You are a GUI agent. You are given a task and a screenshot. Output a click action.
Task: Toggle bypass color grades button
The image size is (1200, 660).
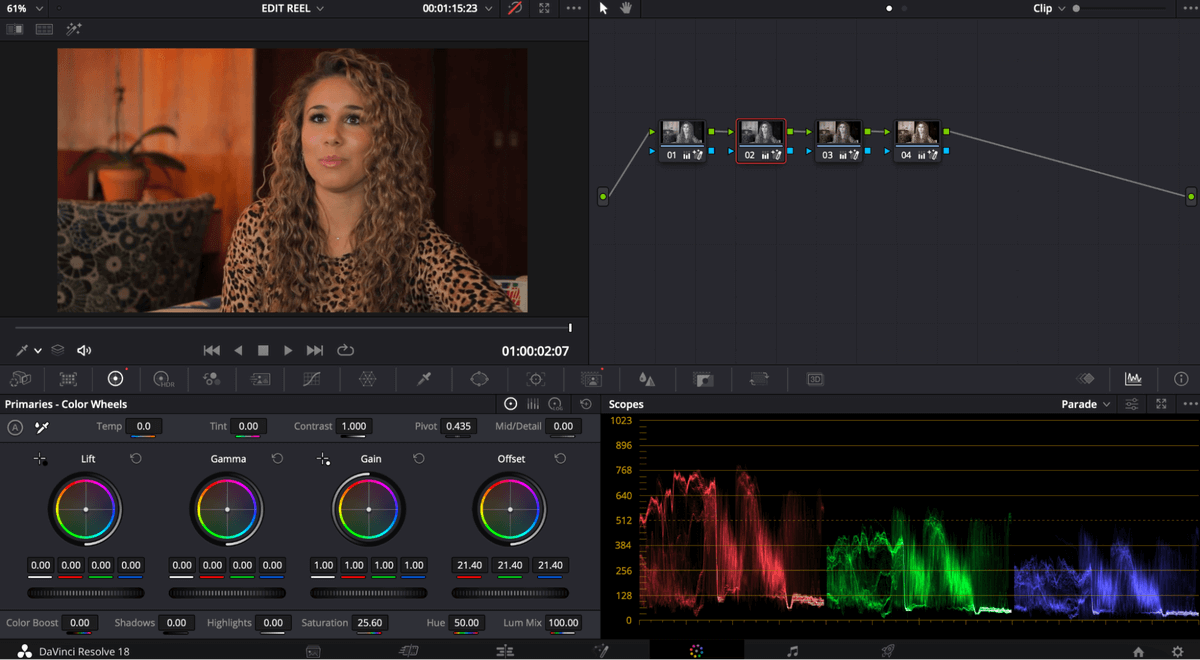515,8
